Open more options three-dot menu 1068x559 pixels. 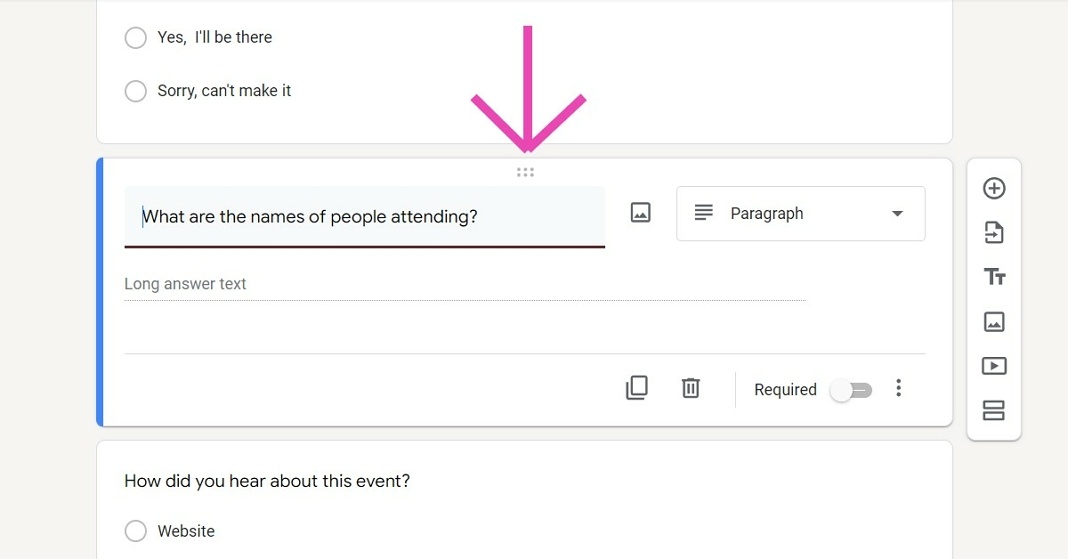click(x=899, y=388)
